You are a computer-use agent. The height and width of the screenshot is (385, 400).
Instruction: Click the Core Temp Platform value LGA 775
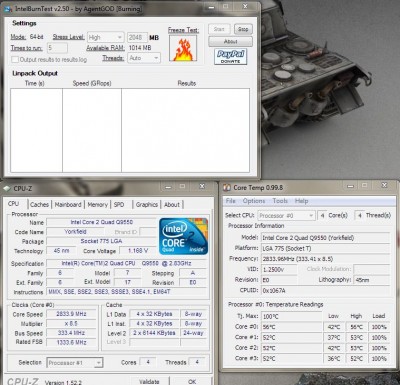click(x=325, y=248)
